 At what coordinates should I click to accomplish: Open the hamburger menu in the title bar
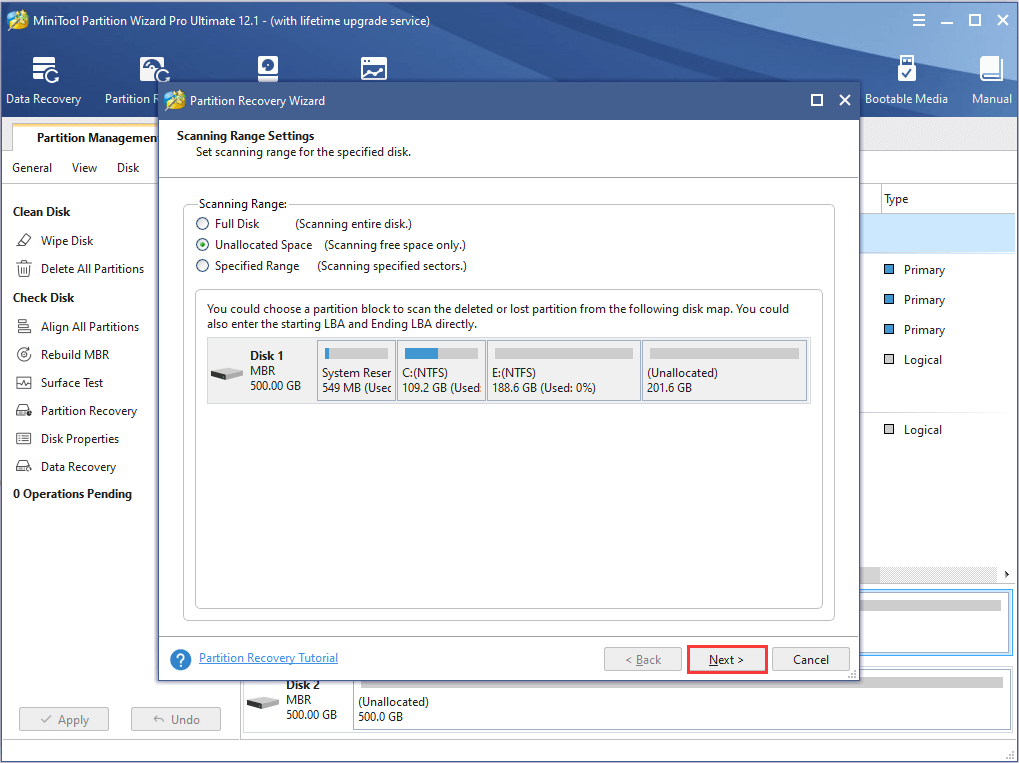pos(919,21)
